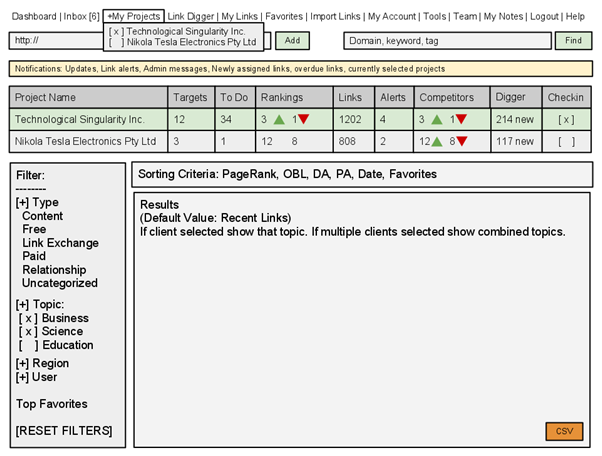Sort results by Favorites criteria
Screen dimensions: 602x456
tap(413, 174)
